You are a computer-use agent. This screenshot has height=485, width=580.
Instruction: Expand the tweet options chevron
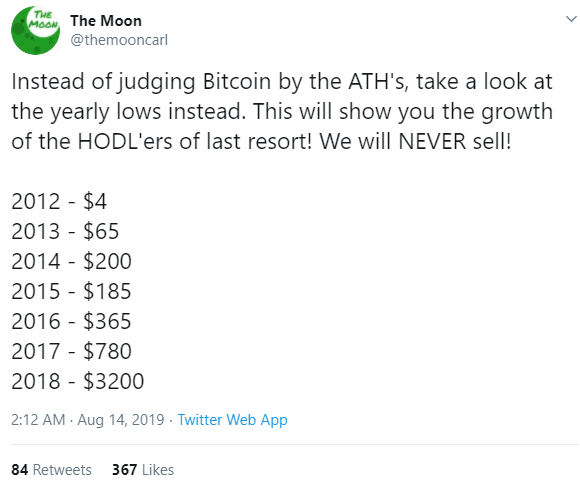(572, 18)
